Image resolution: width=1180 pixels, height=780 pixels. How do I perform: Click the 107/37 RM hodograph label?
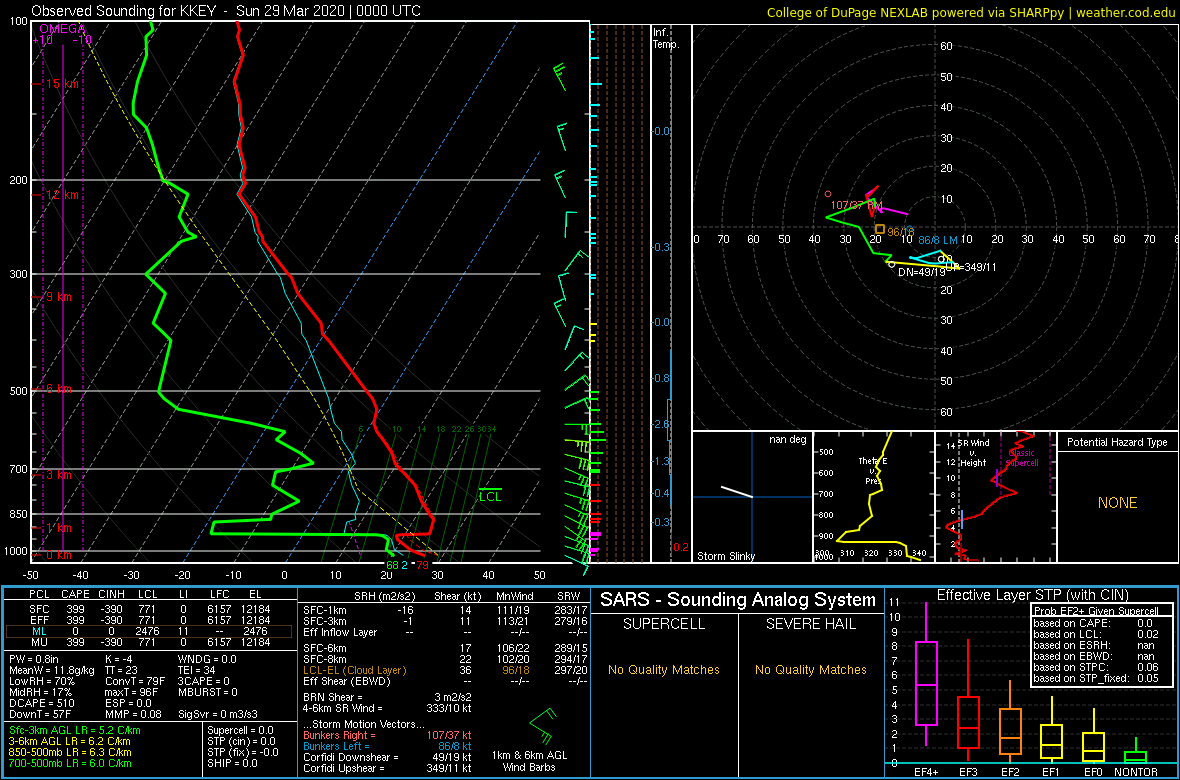(856, 205)
